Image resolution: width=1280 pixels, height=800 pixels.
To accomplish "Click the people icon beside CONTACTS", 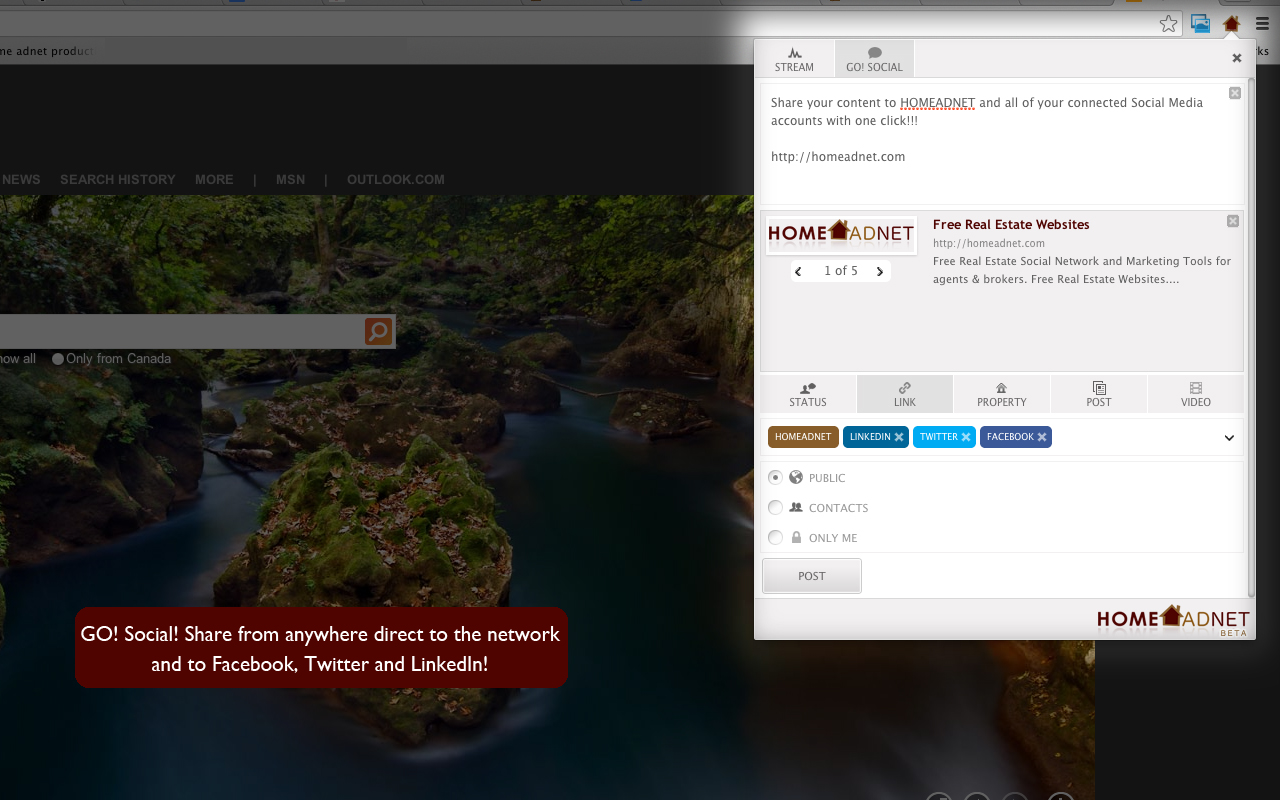I will tap(796, 507).
